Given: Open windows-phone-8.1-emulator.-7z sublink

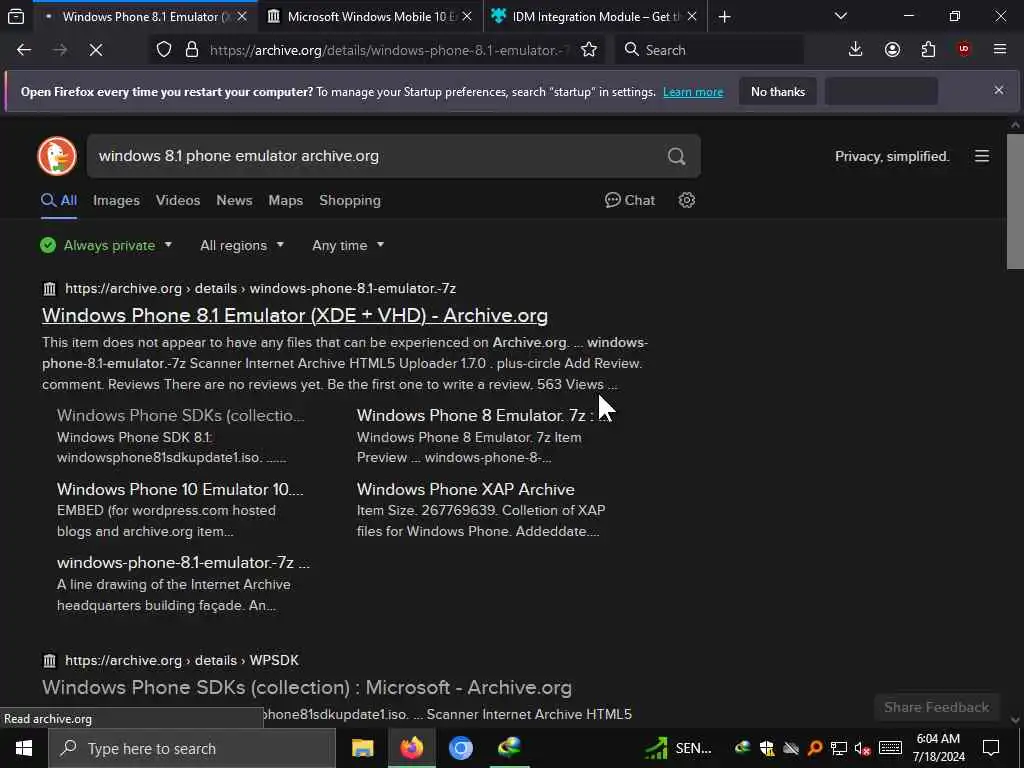Looking at the screenshot, I should click(183, 562).
